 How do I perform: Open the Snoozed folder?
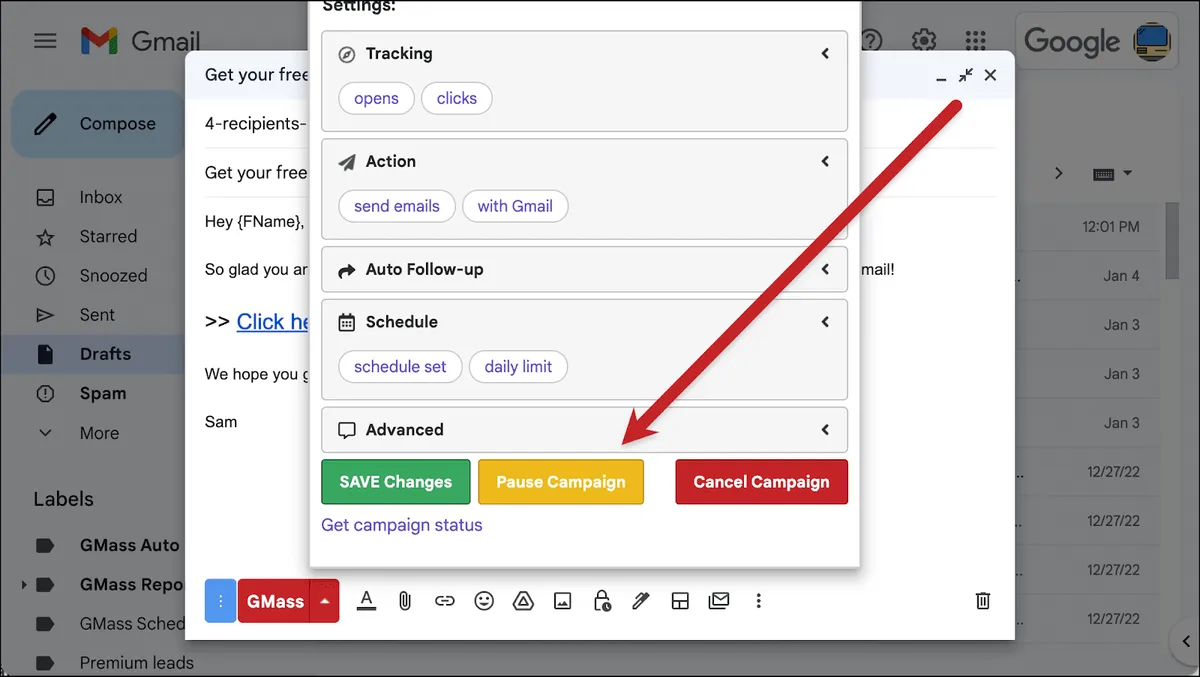pyautogui.click(x=113, y=275)
